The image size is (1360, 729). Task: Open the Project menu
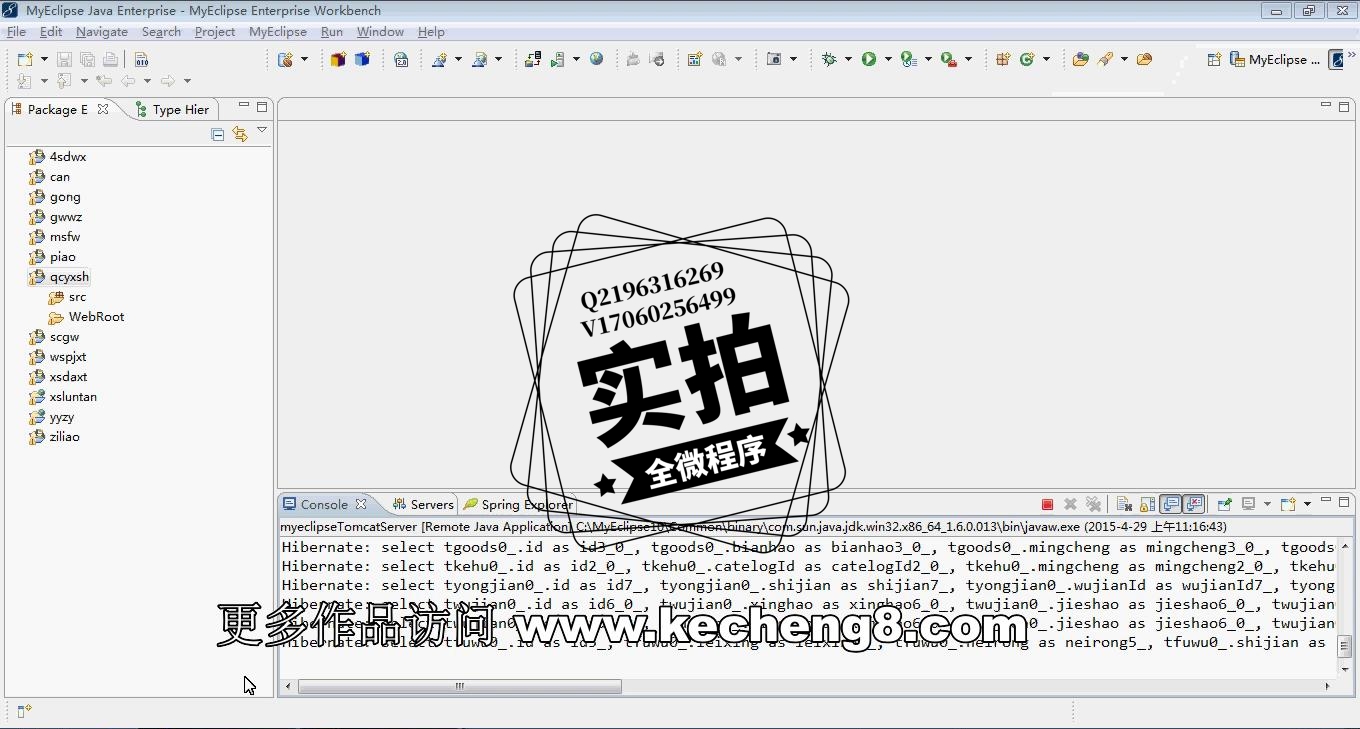[215, 32]
